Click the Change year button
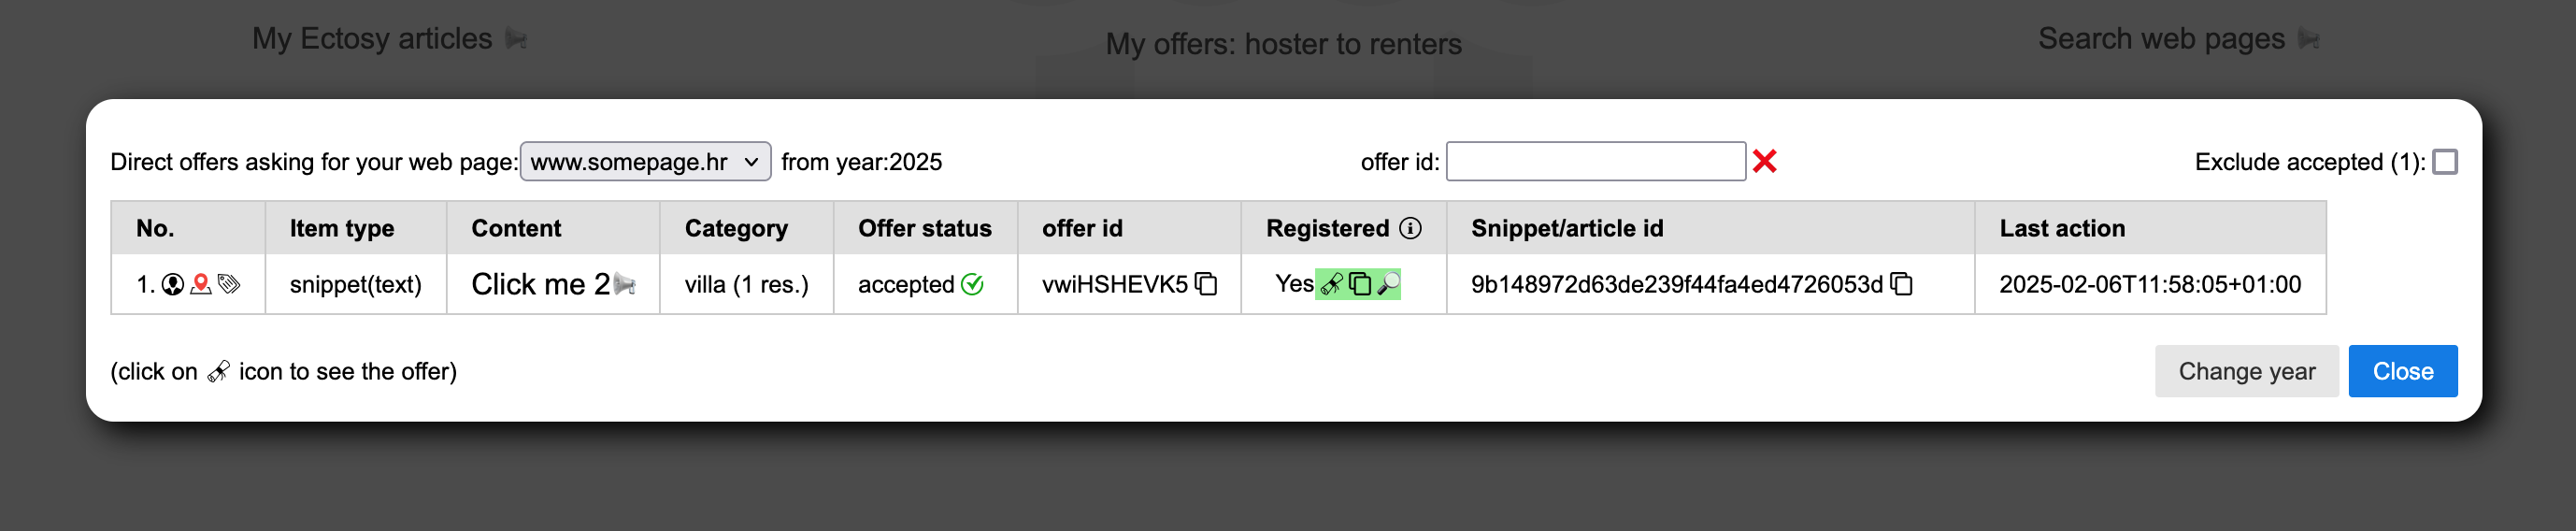 (x=2246, y=372)
